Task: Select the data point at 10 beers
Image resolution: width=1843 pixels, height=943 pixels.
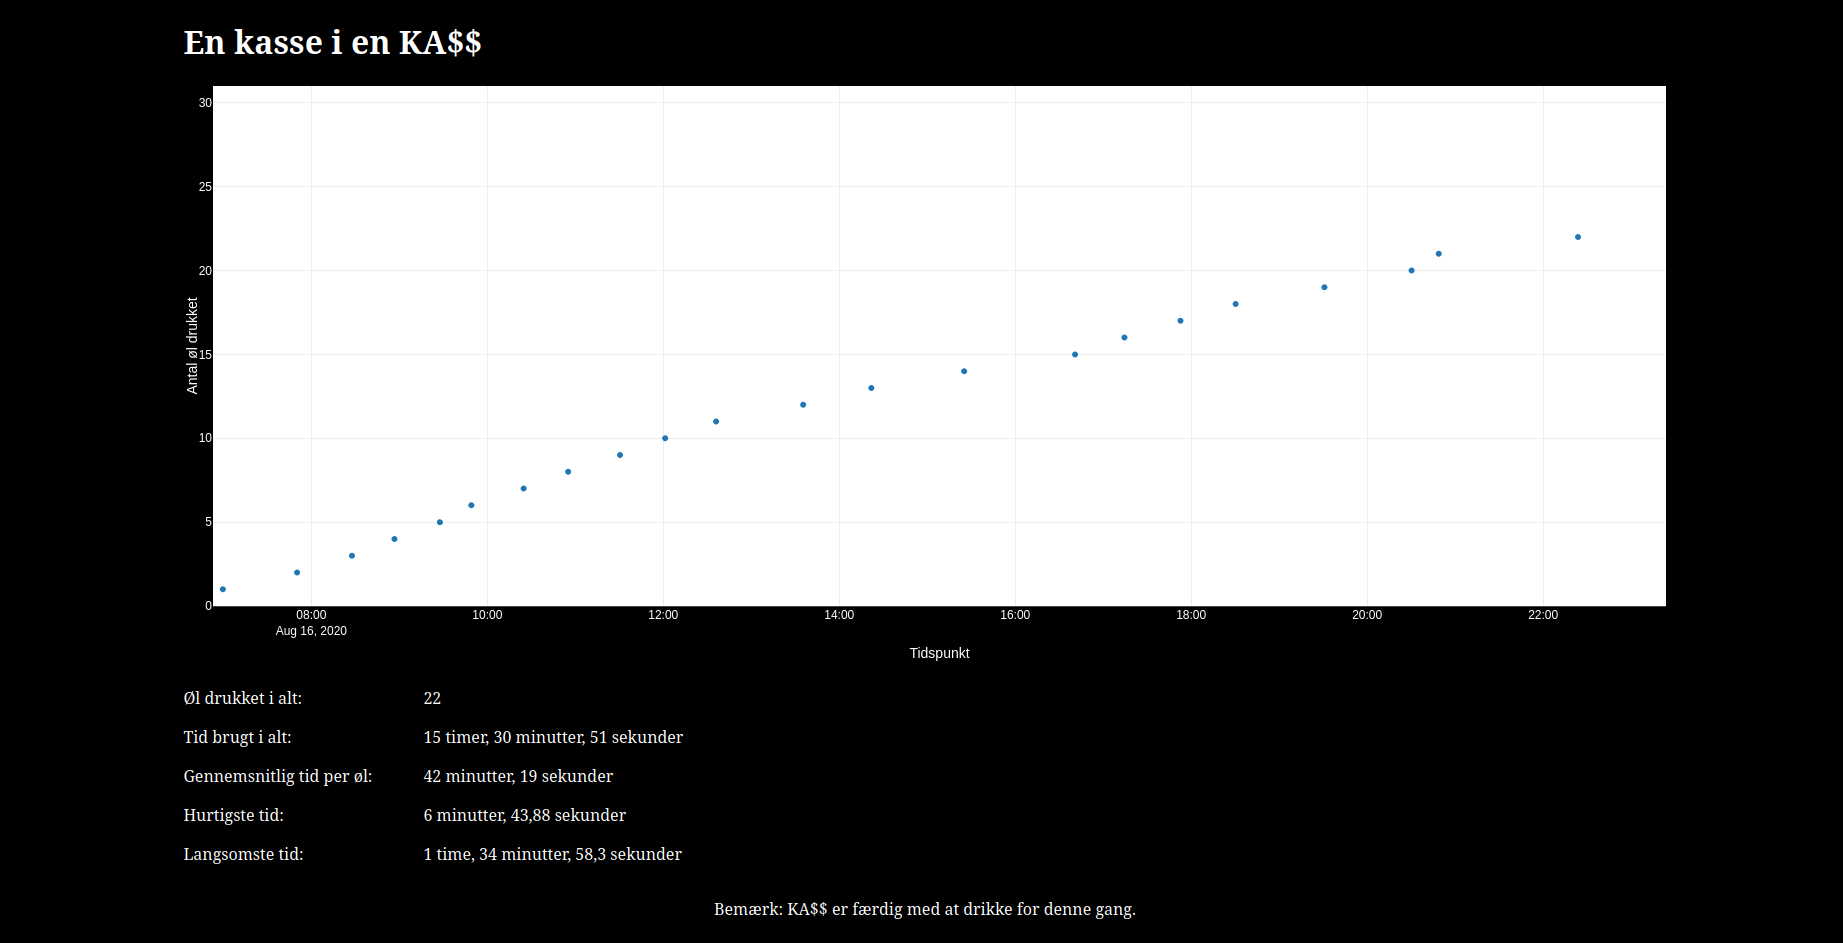Action: [x=665, y=438]
